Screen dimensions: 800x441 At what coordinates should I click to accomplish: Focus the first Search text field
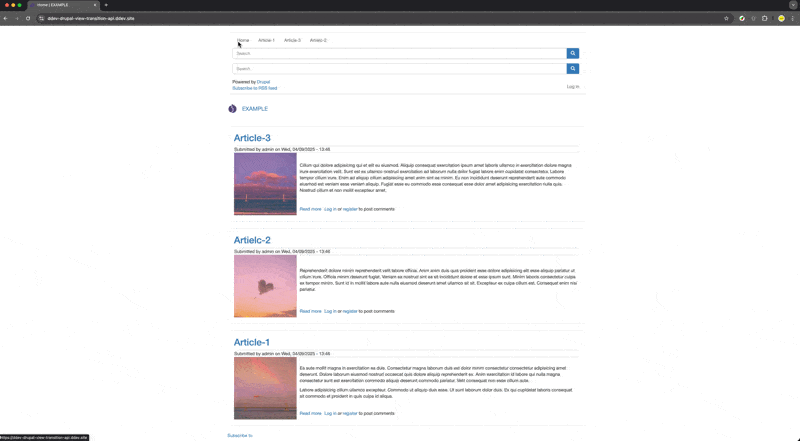(x=400, y=53)
